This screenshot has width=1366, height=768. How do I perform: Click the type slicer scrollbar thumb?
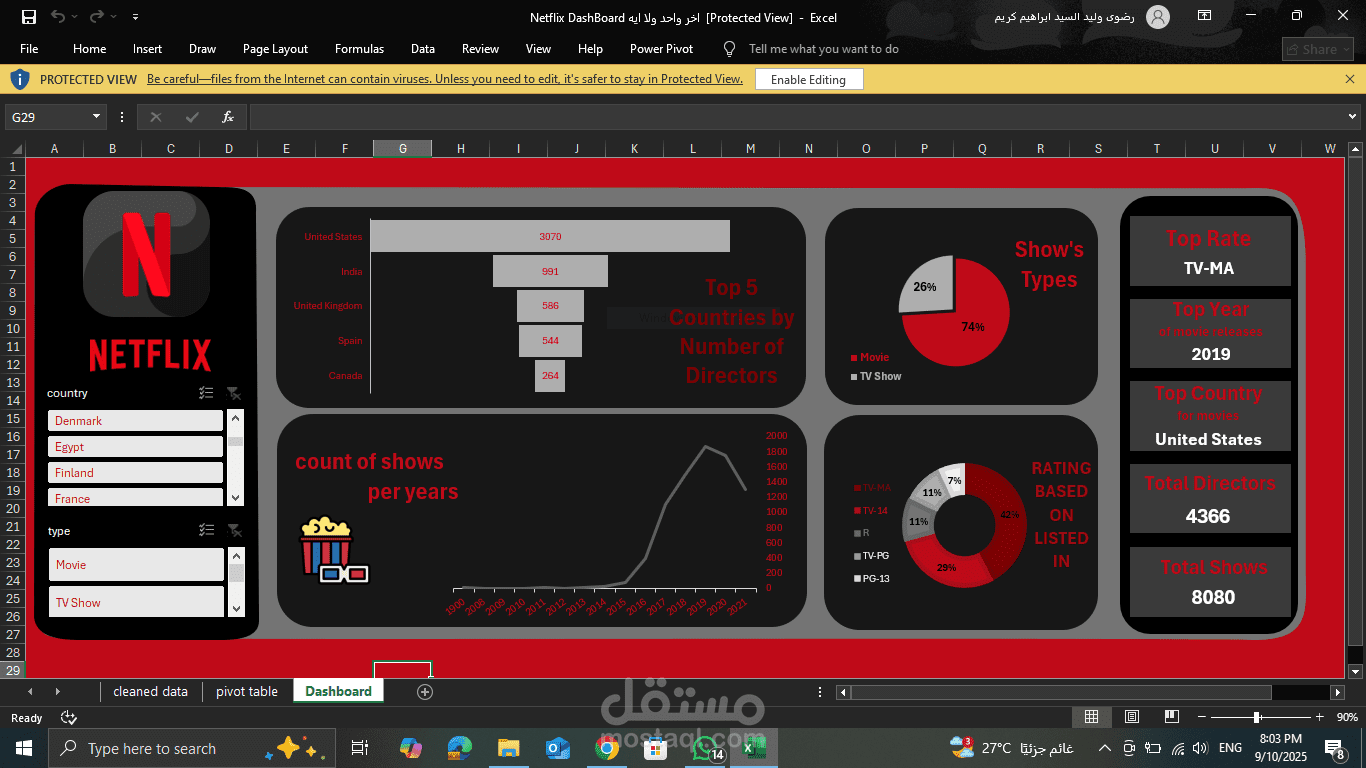coord(236,573)
